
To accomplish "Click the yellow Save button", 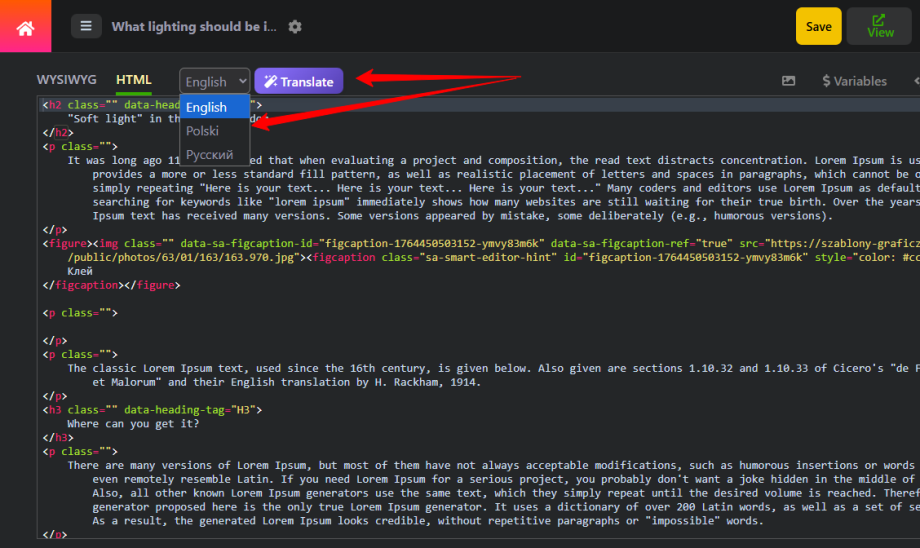I will [x=818, y=26].
